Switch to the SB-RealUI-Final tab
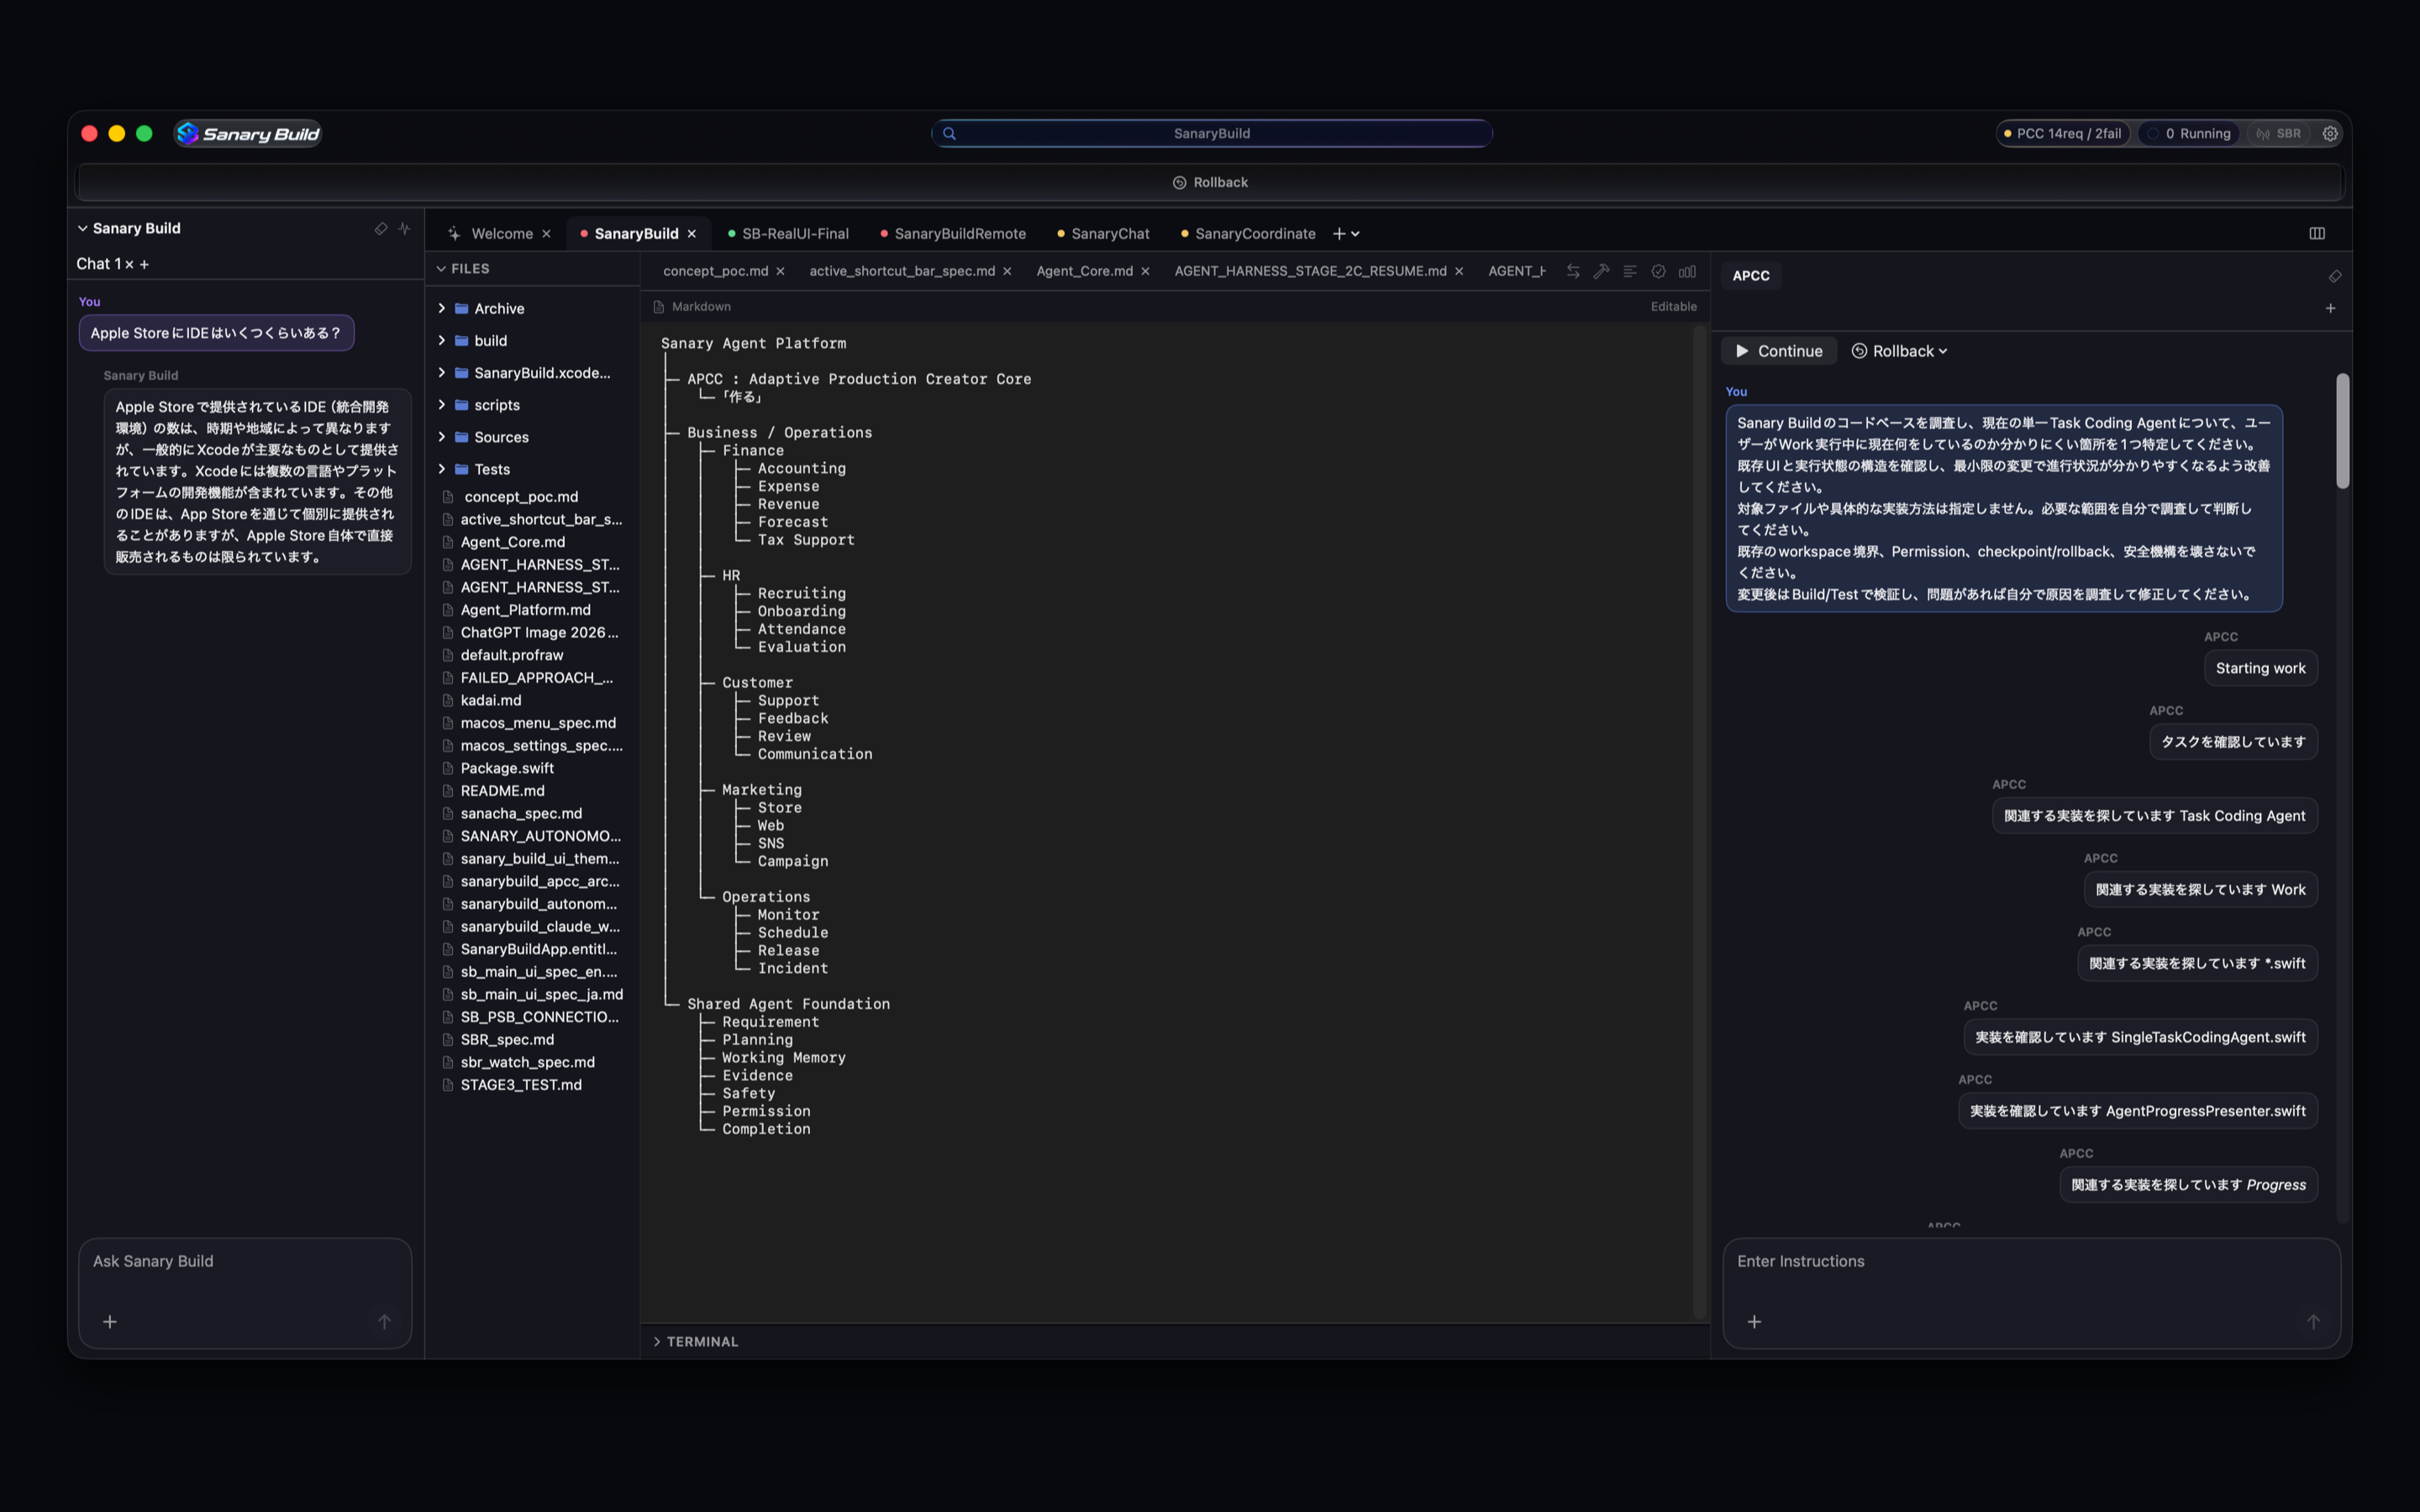The width and height of the screenshot is (2420, 1512). tap(788, 233)
